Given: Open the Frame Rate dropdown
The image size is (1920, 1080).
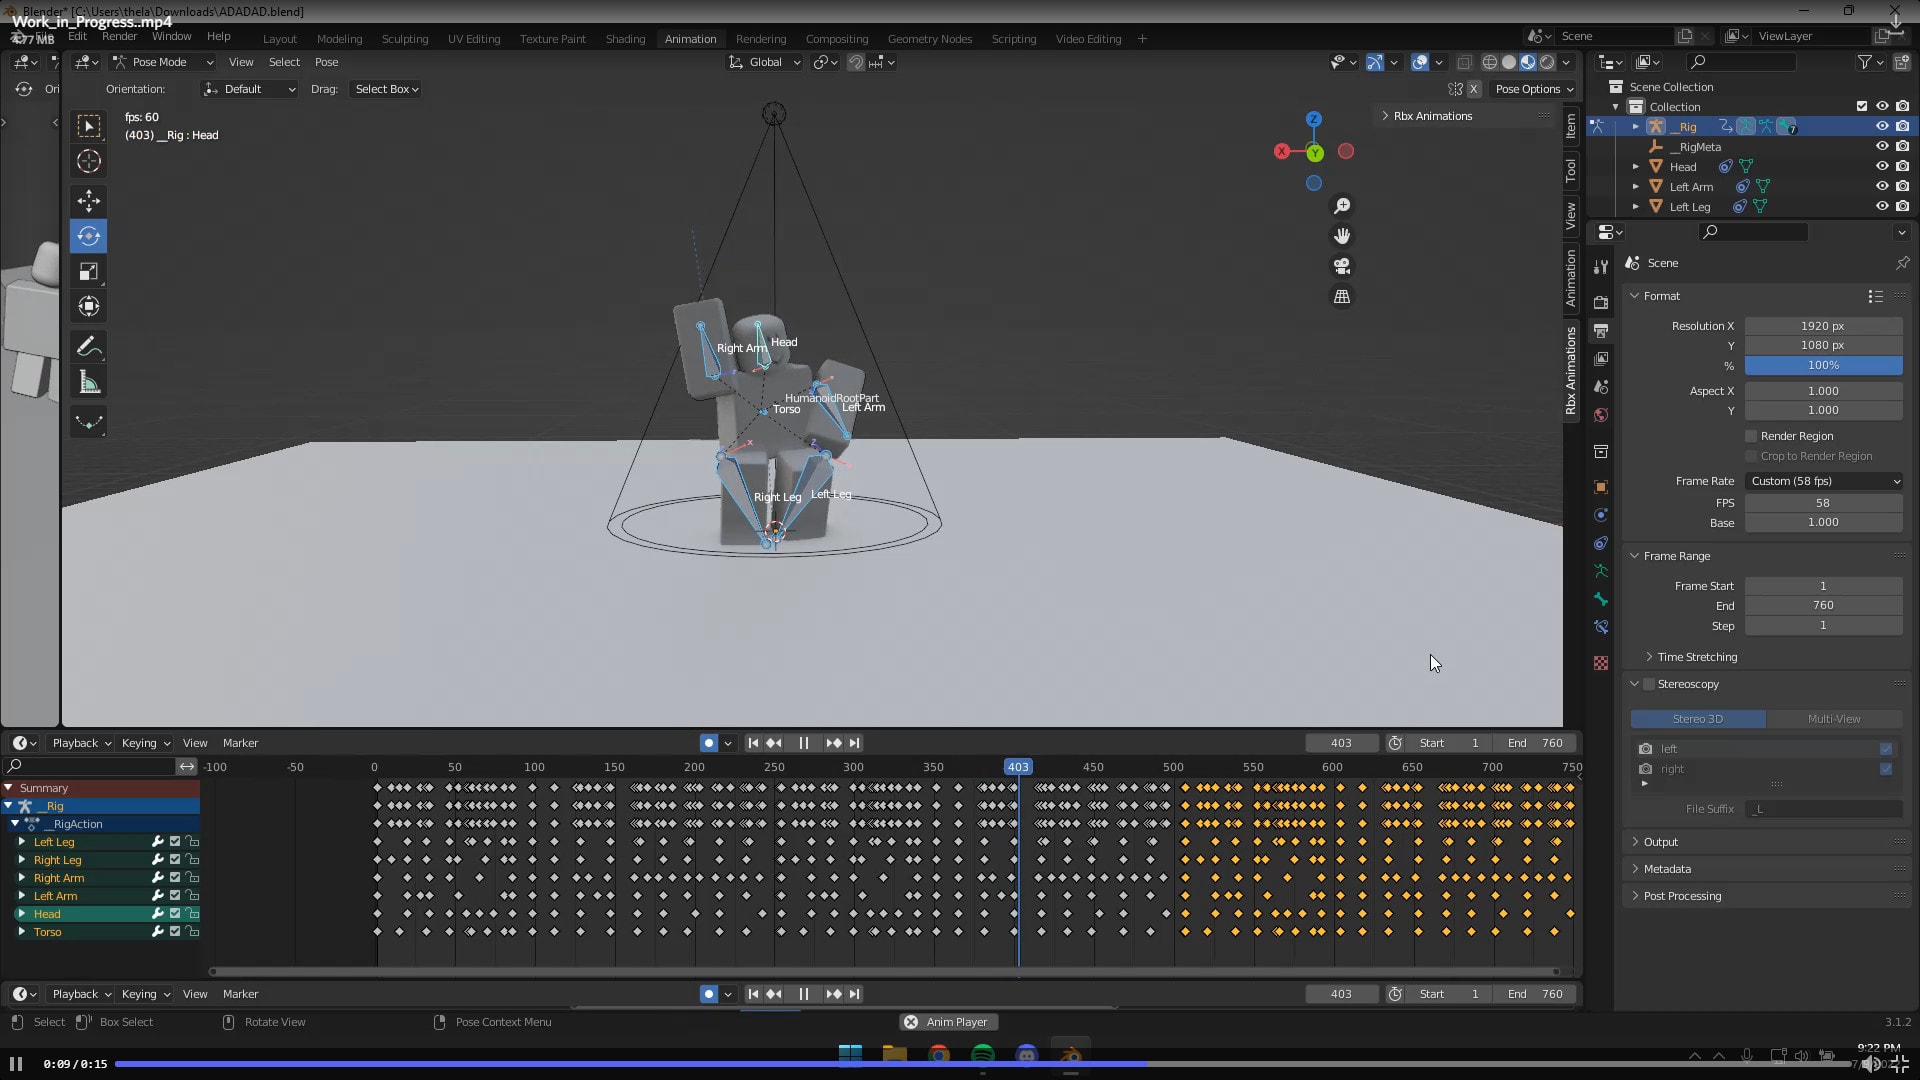Looking at the screenshot, I should [1824, 481].
